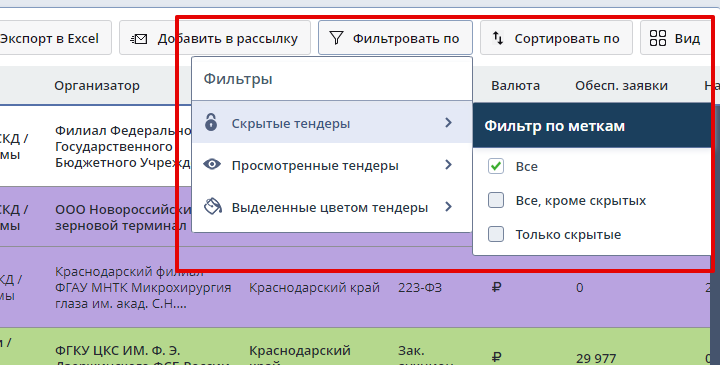Click the funnel filter icon
720x365 pixels.
pos(337,38)
